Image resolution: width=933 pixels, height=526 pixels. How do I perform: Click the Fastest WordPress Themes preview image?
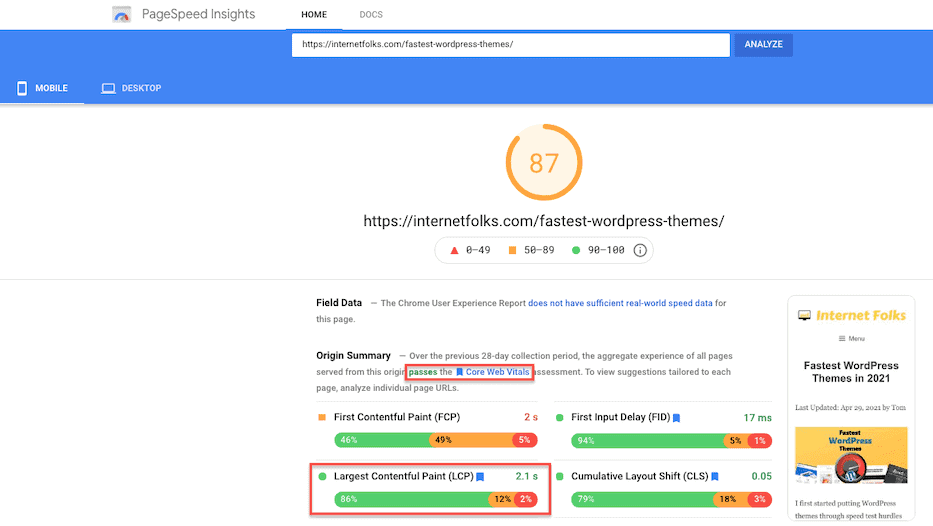pyautogui.click(x=851, y=455)
